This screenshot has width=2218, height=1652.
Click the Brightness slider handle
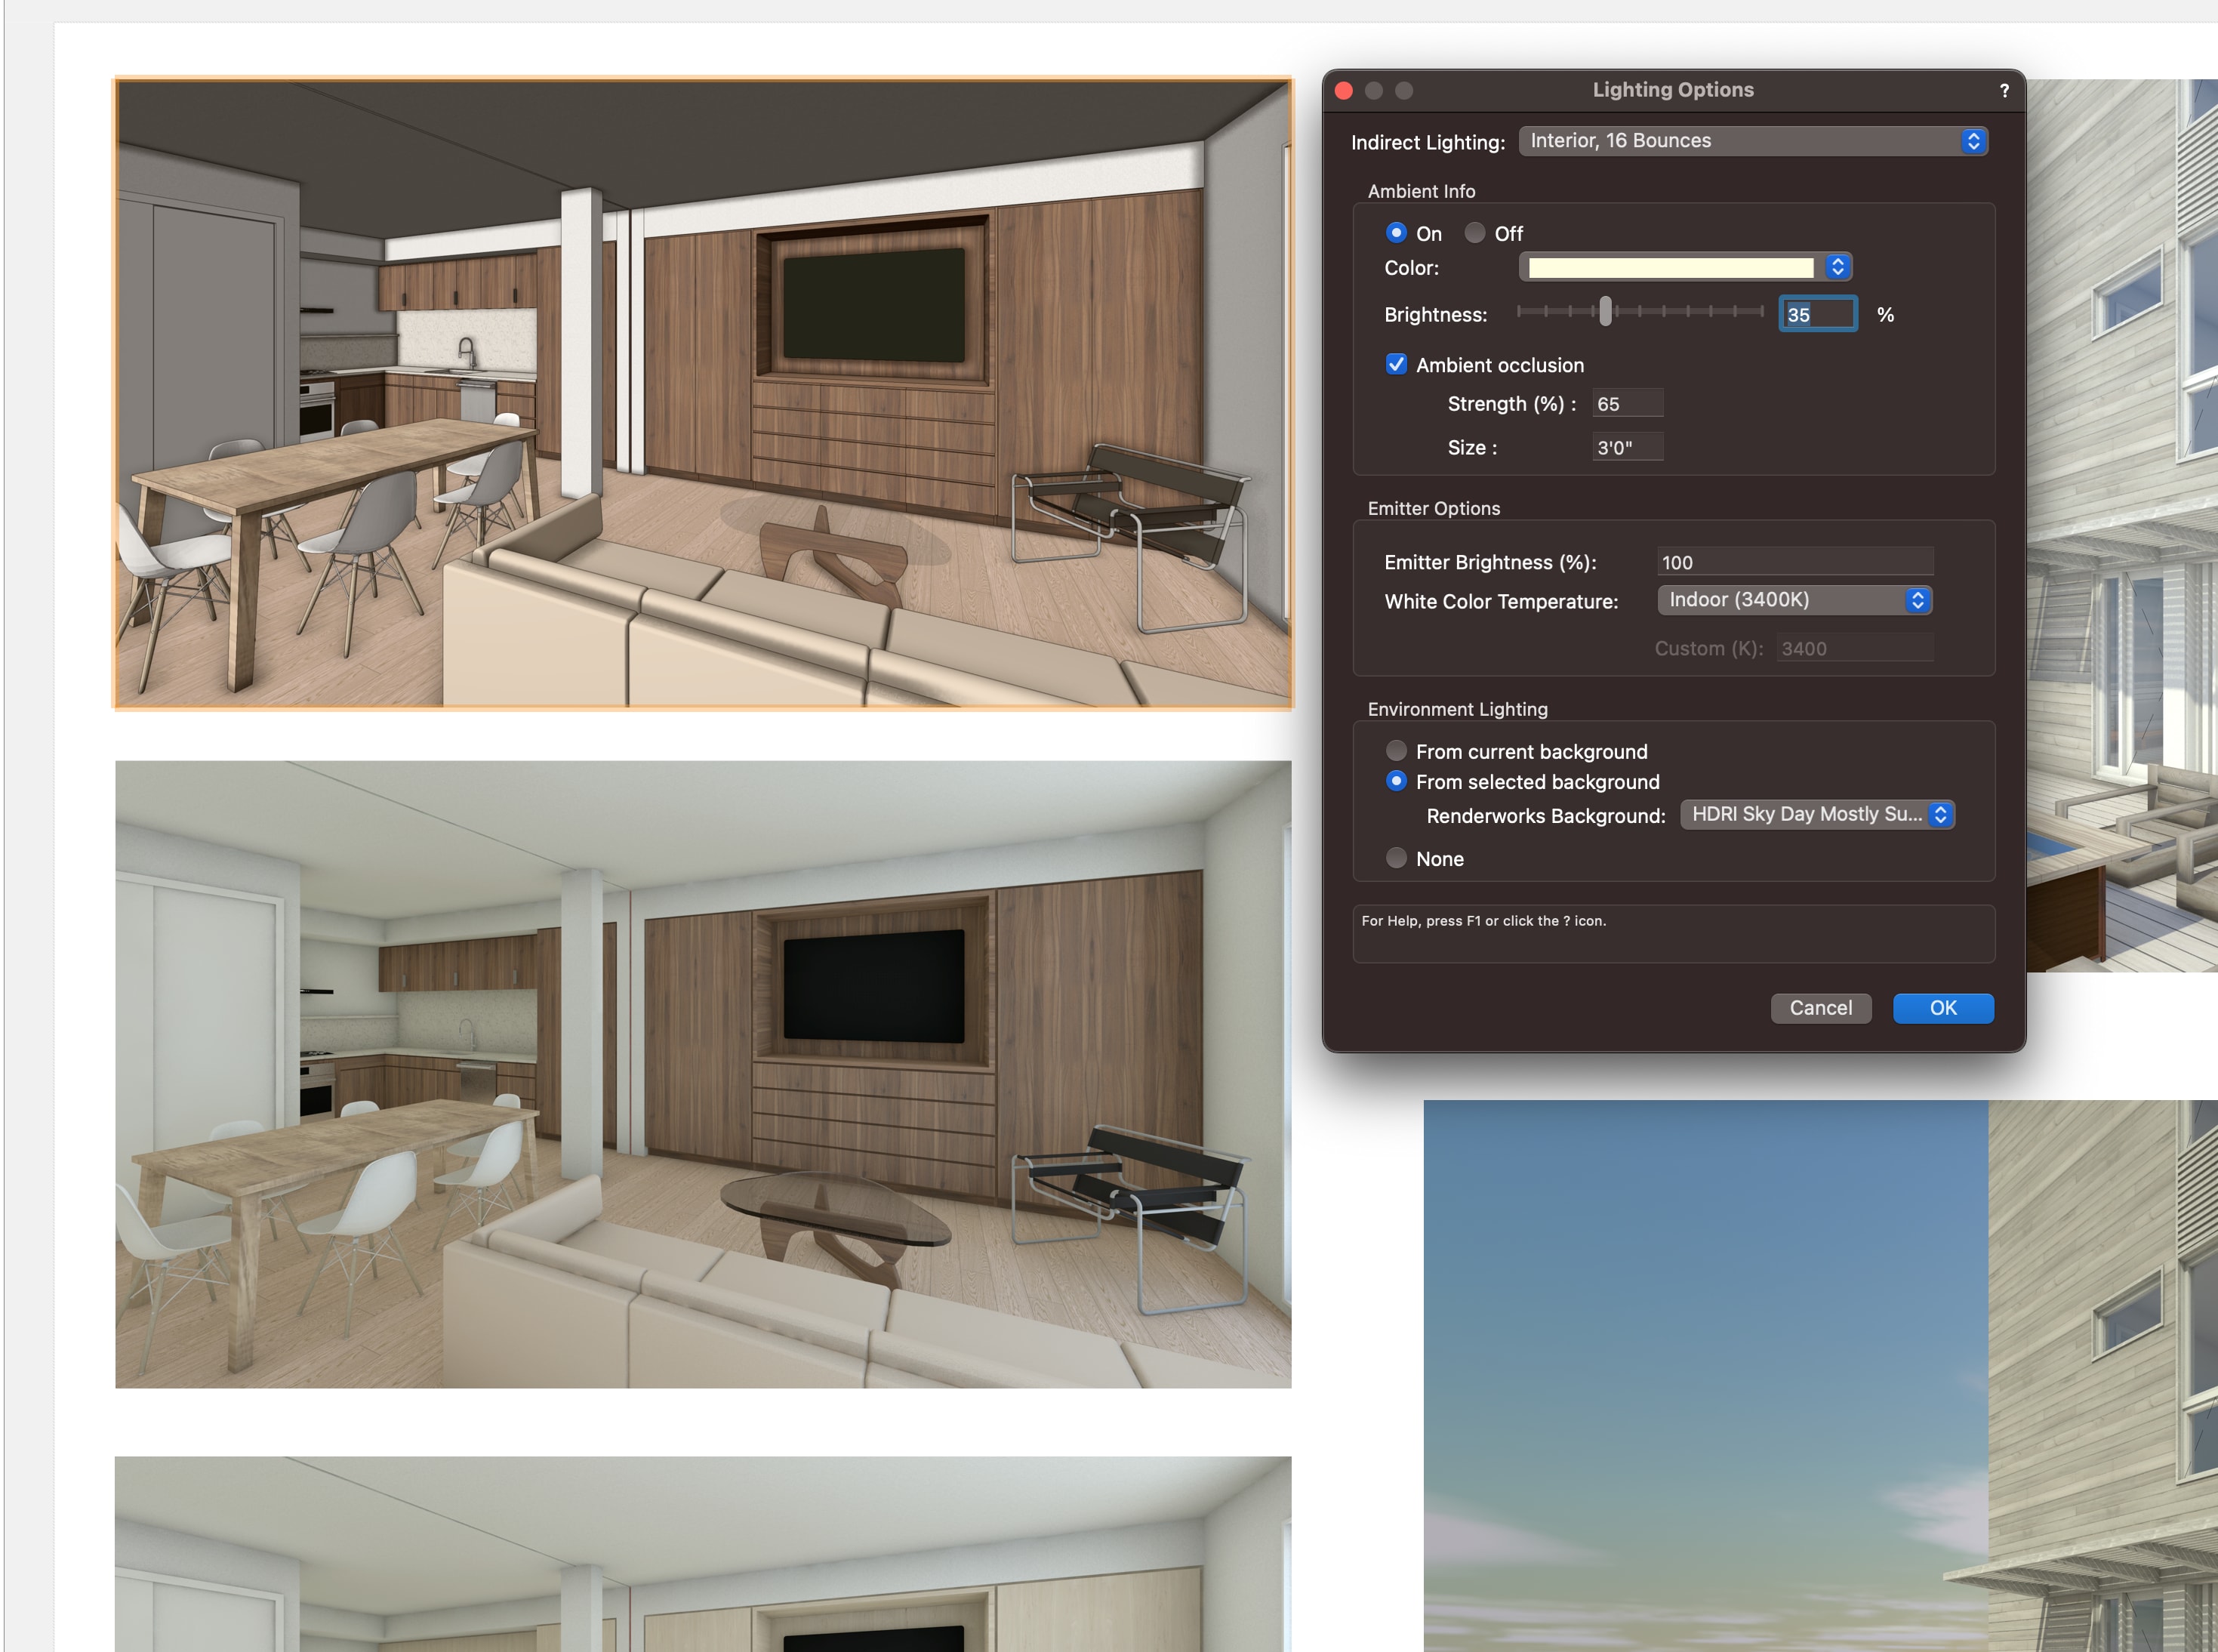[x=1605, y=312]
